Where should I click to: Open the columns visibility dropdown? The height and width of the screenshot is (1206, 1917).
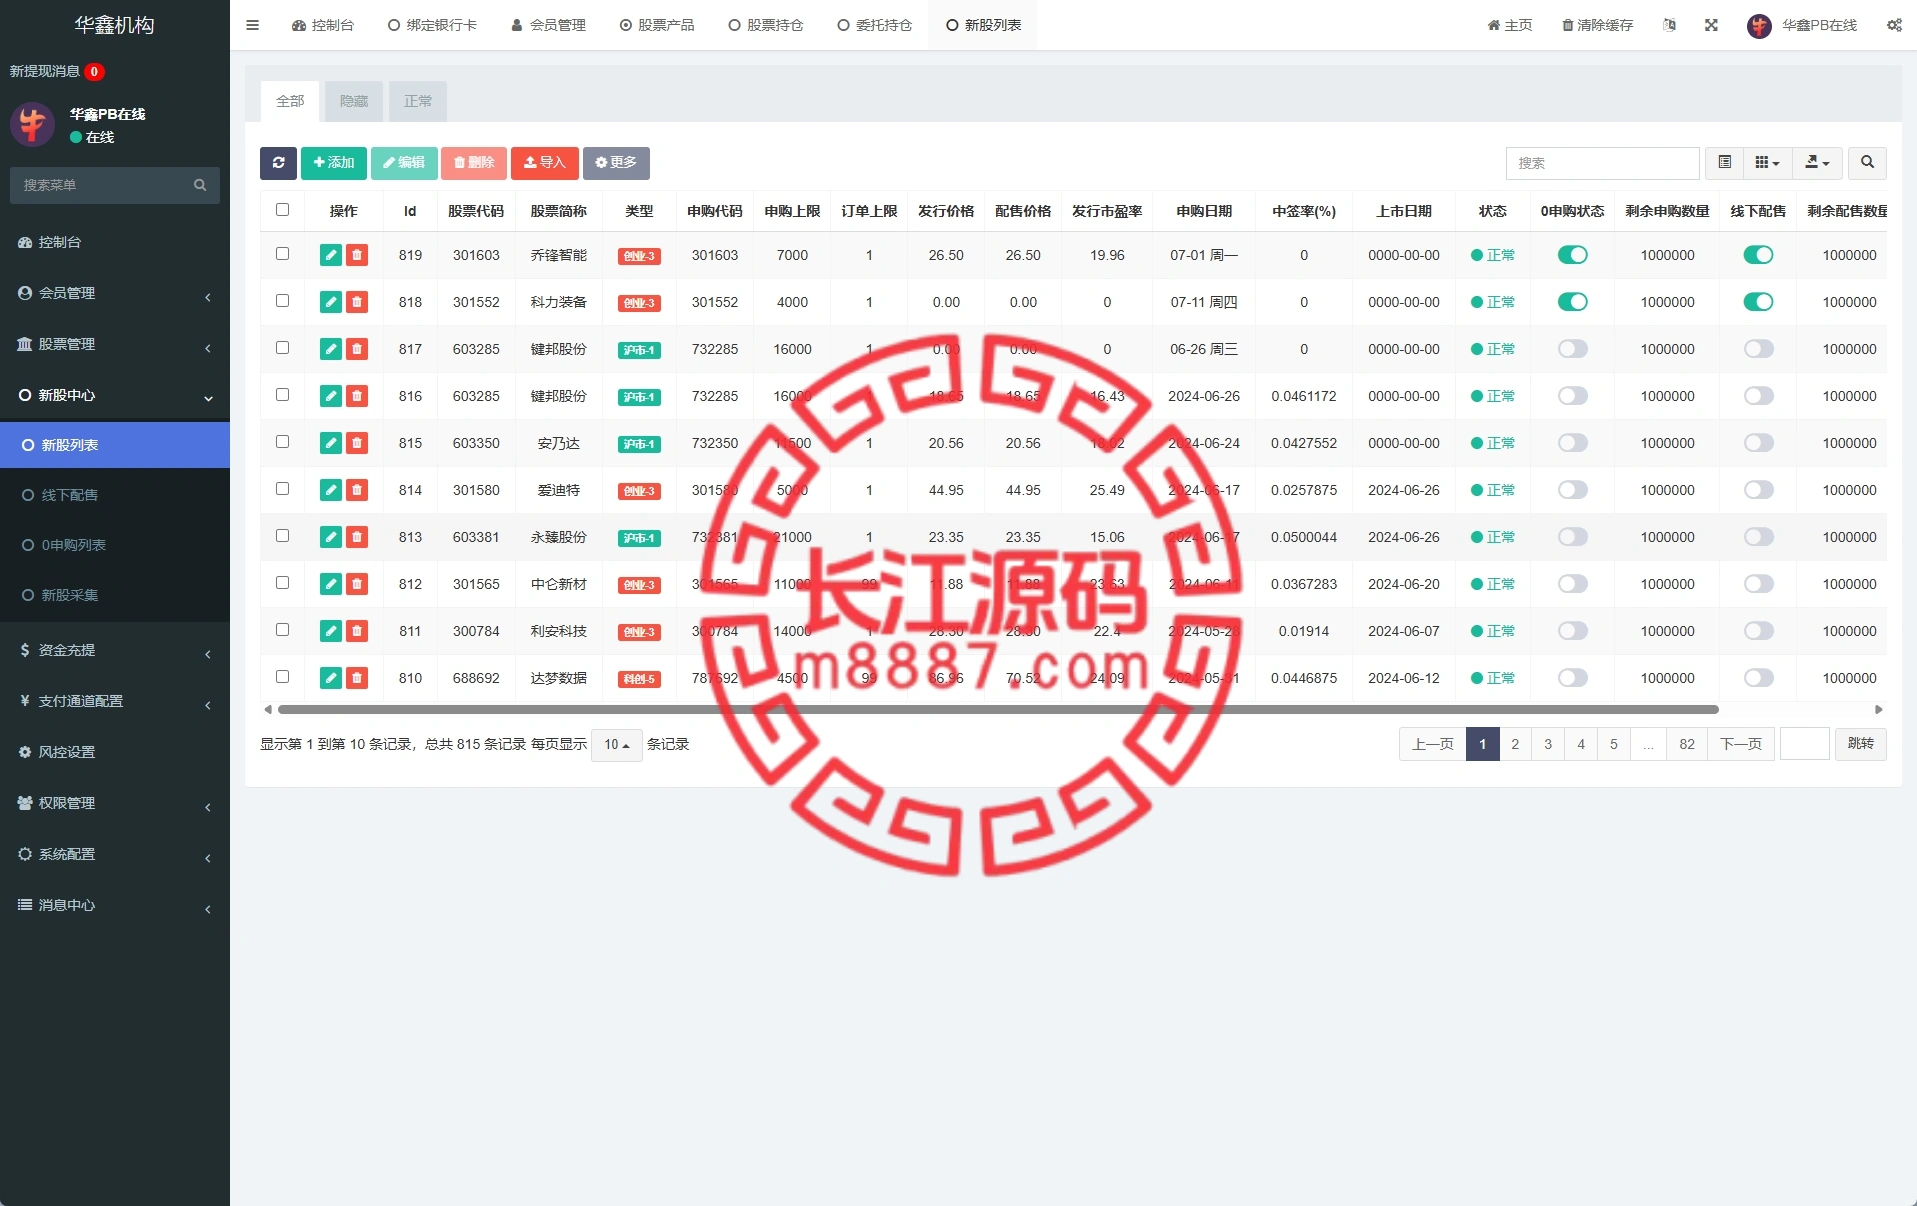[x=1767, y=163]
